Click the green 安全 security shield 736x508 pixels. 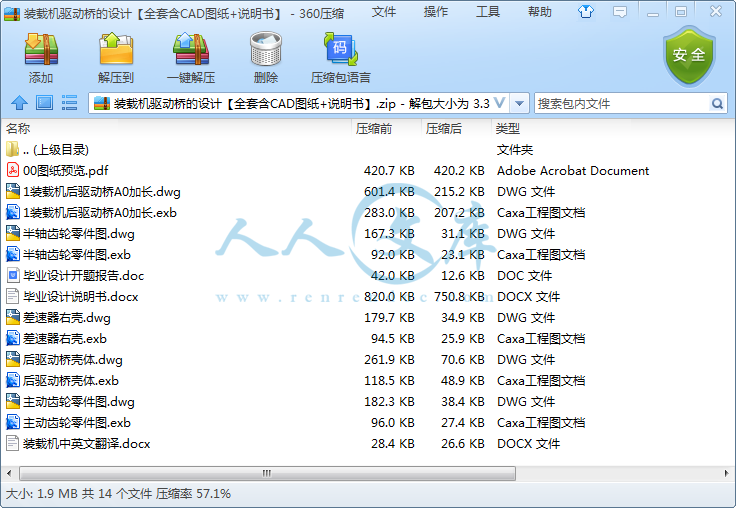click(689, 55)
